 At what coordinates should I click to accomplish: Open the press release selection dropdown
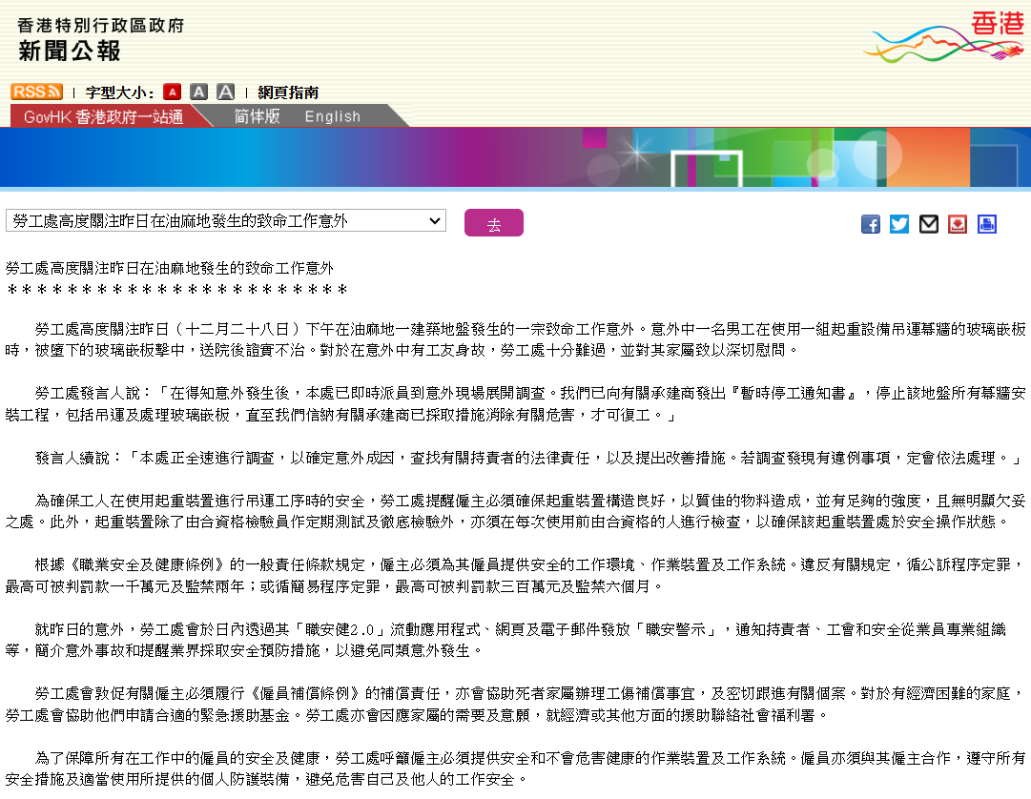coord(226,221)
